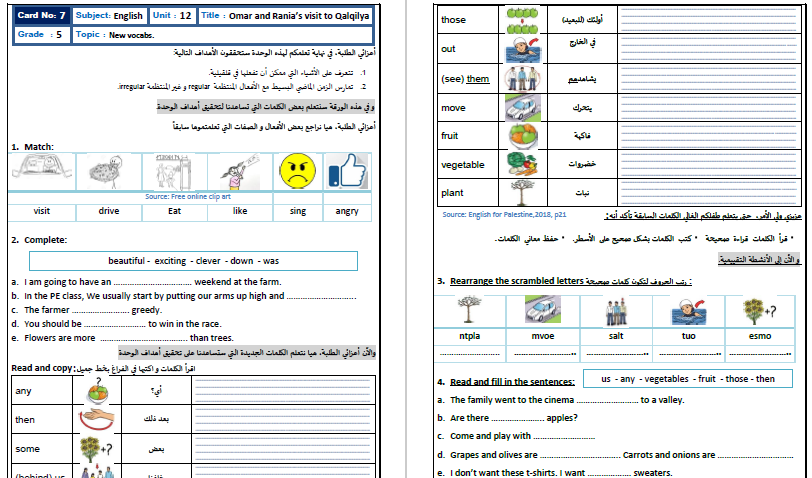Click the scrambled word 'esmo'
The height and width of the screenshot is (478, 812).
tap(760, 336)
